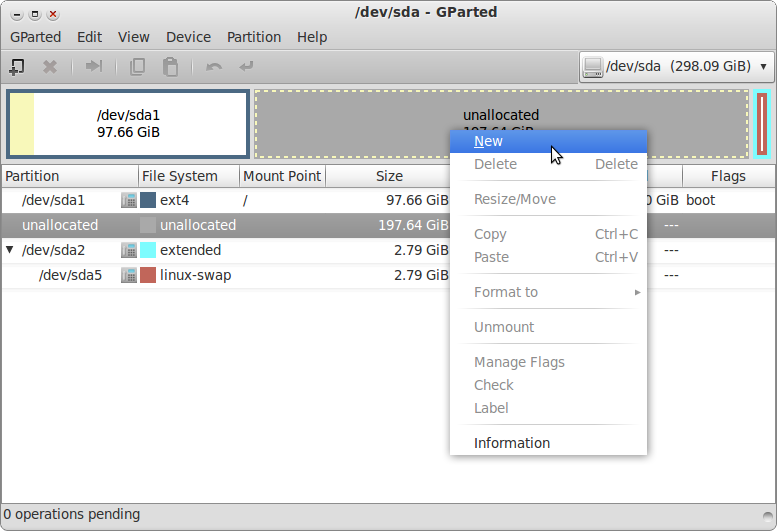Open the /dev/sda device selector dropdown
This screenshot has width=777, height=531.
(676, 66)
